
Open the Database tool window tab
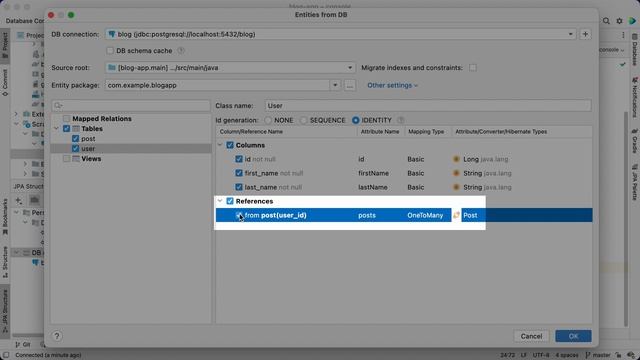point(635,50)
